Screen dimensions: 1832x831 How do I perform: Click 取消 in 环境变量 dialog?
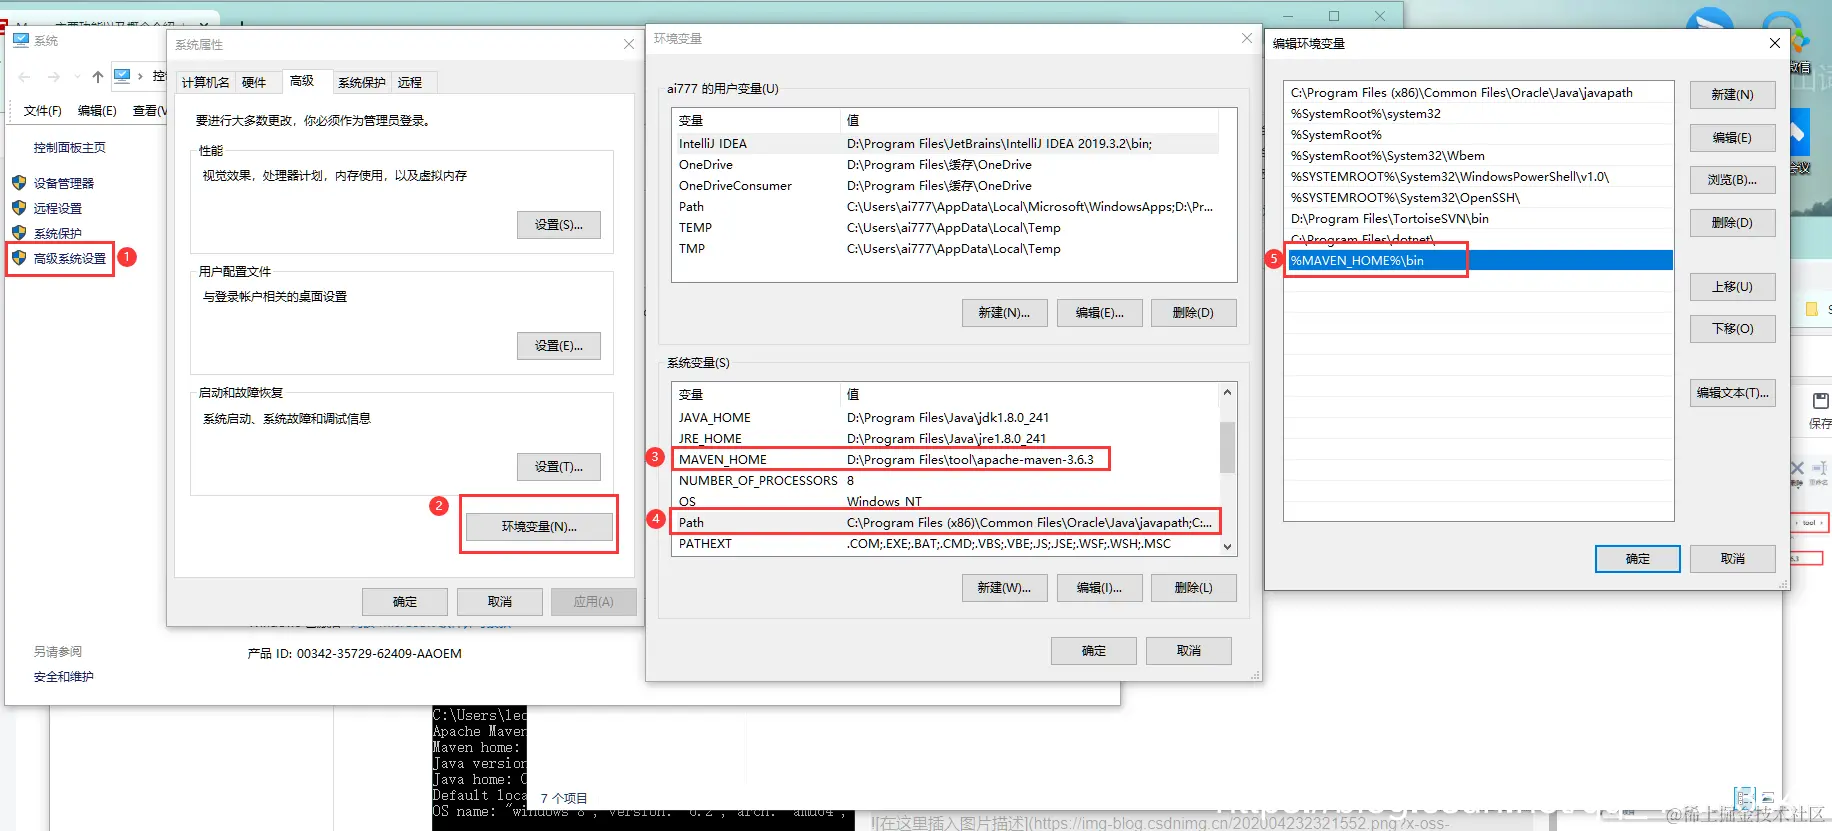tap(1189, 651)
